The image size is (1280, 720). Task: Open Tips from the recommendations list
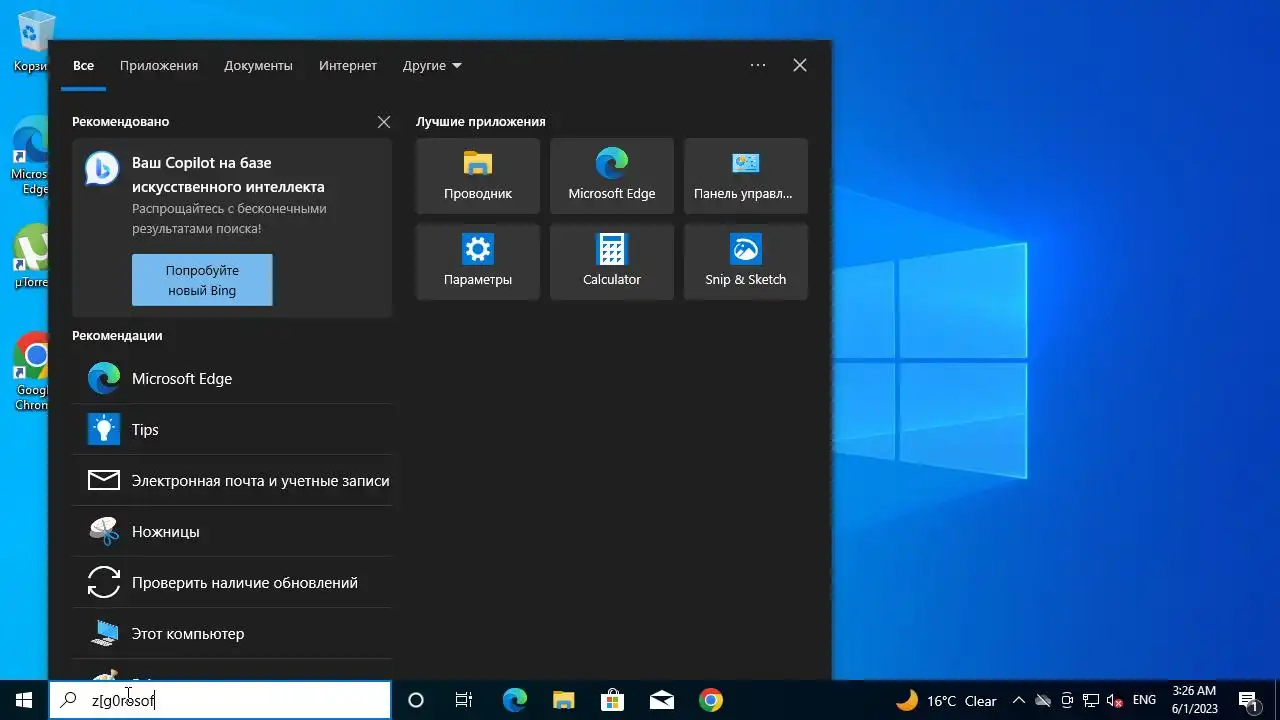[232, 430]
